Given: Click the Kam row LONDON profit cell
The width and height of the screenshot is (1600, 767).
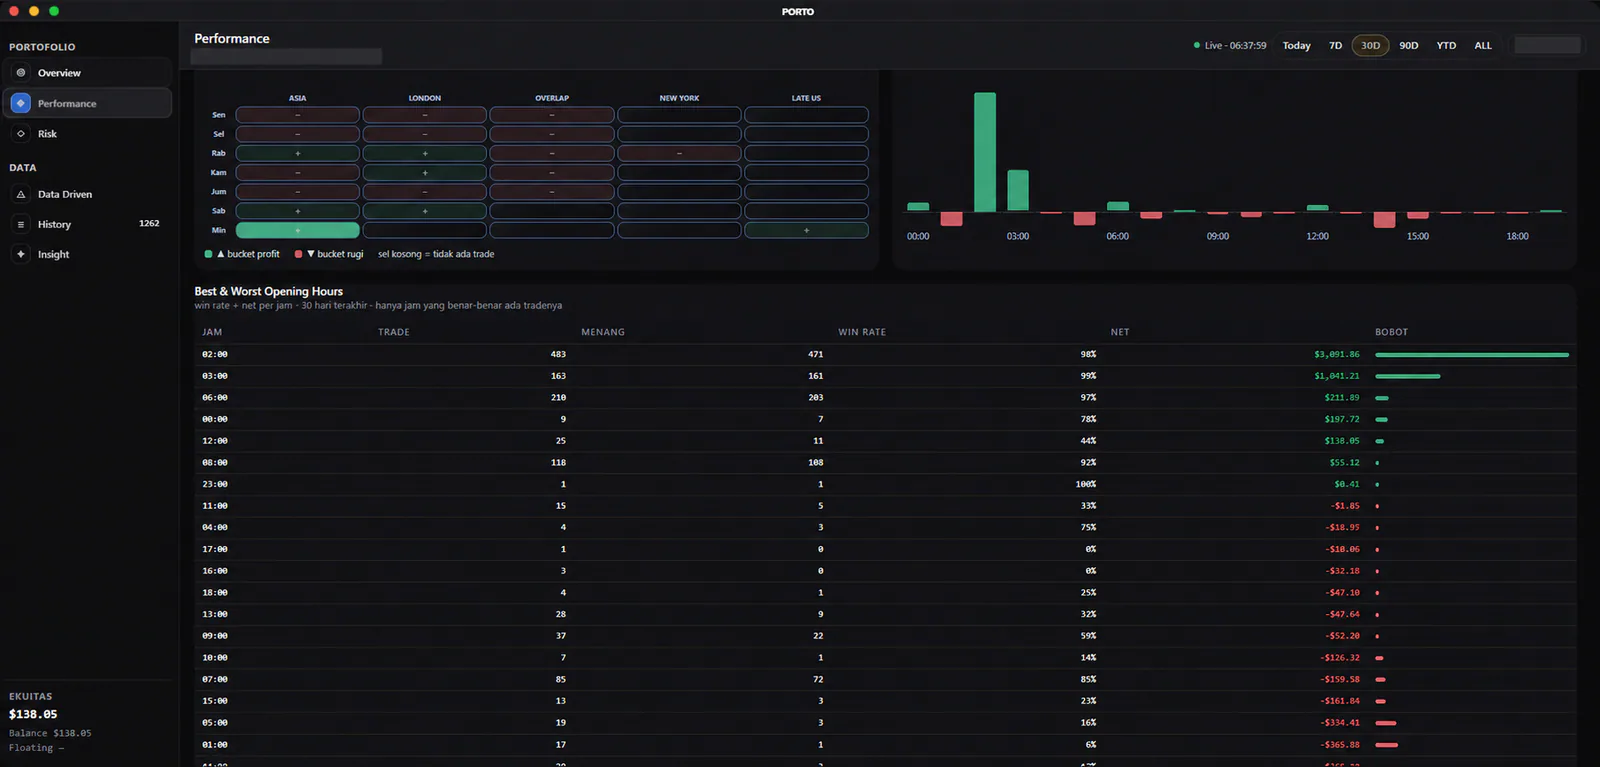Looking at the screenshot, I should (424, 172).
